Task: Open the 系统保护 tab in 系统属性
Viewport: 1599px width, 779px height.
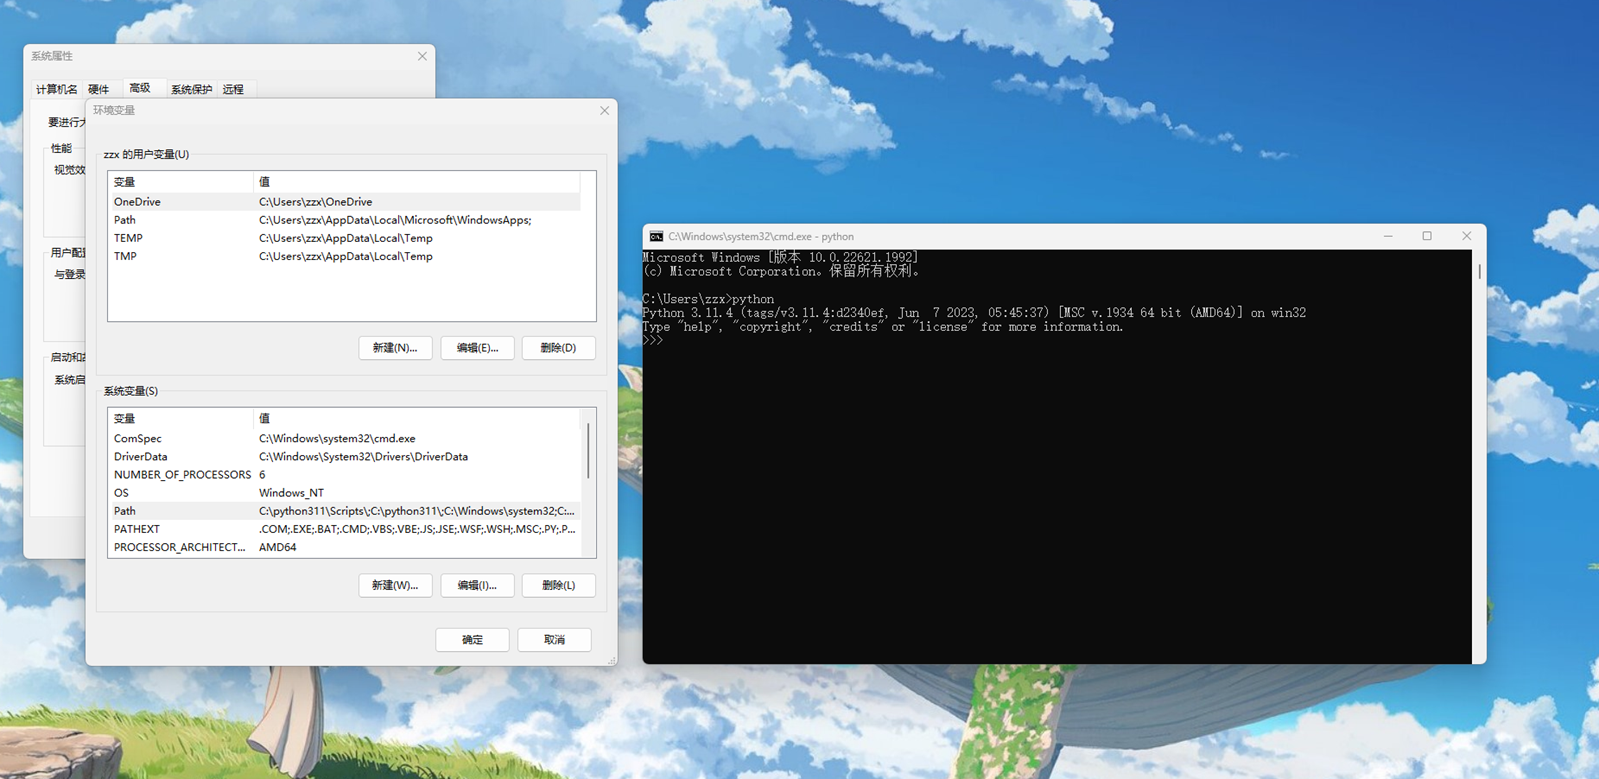Action: coord(191,89)
